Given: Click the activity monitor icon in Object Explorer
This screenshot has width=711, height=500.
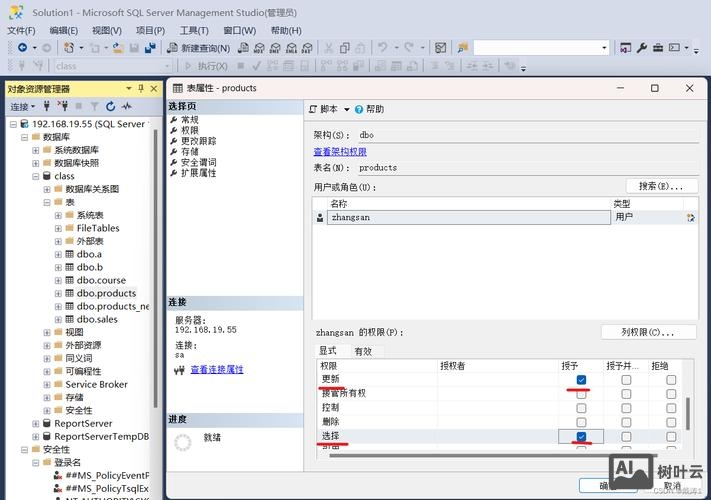Looking at the screenshot, I should click(127, 106).
